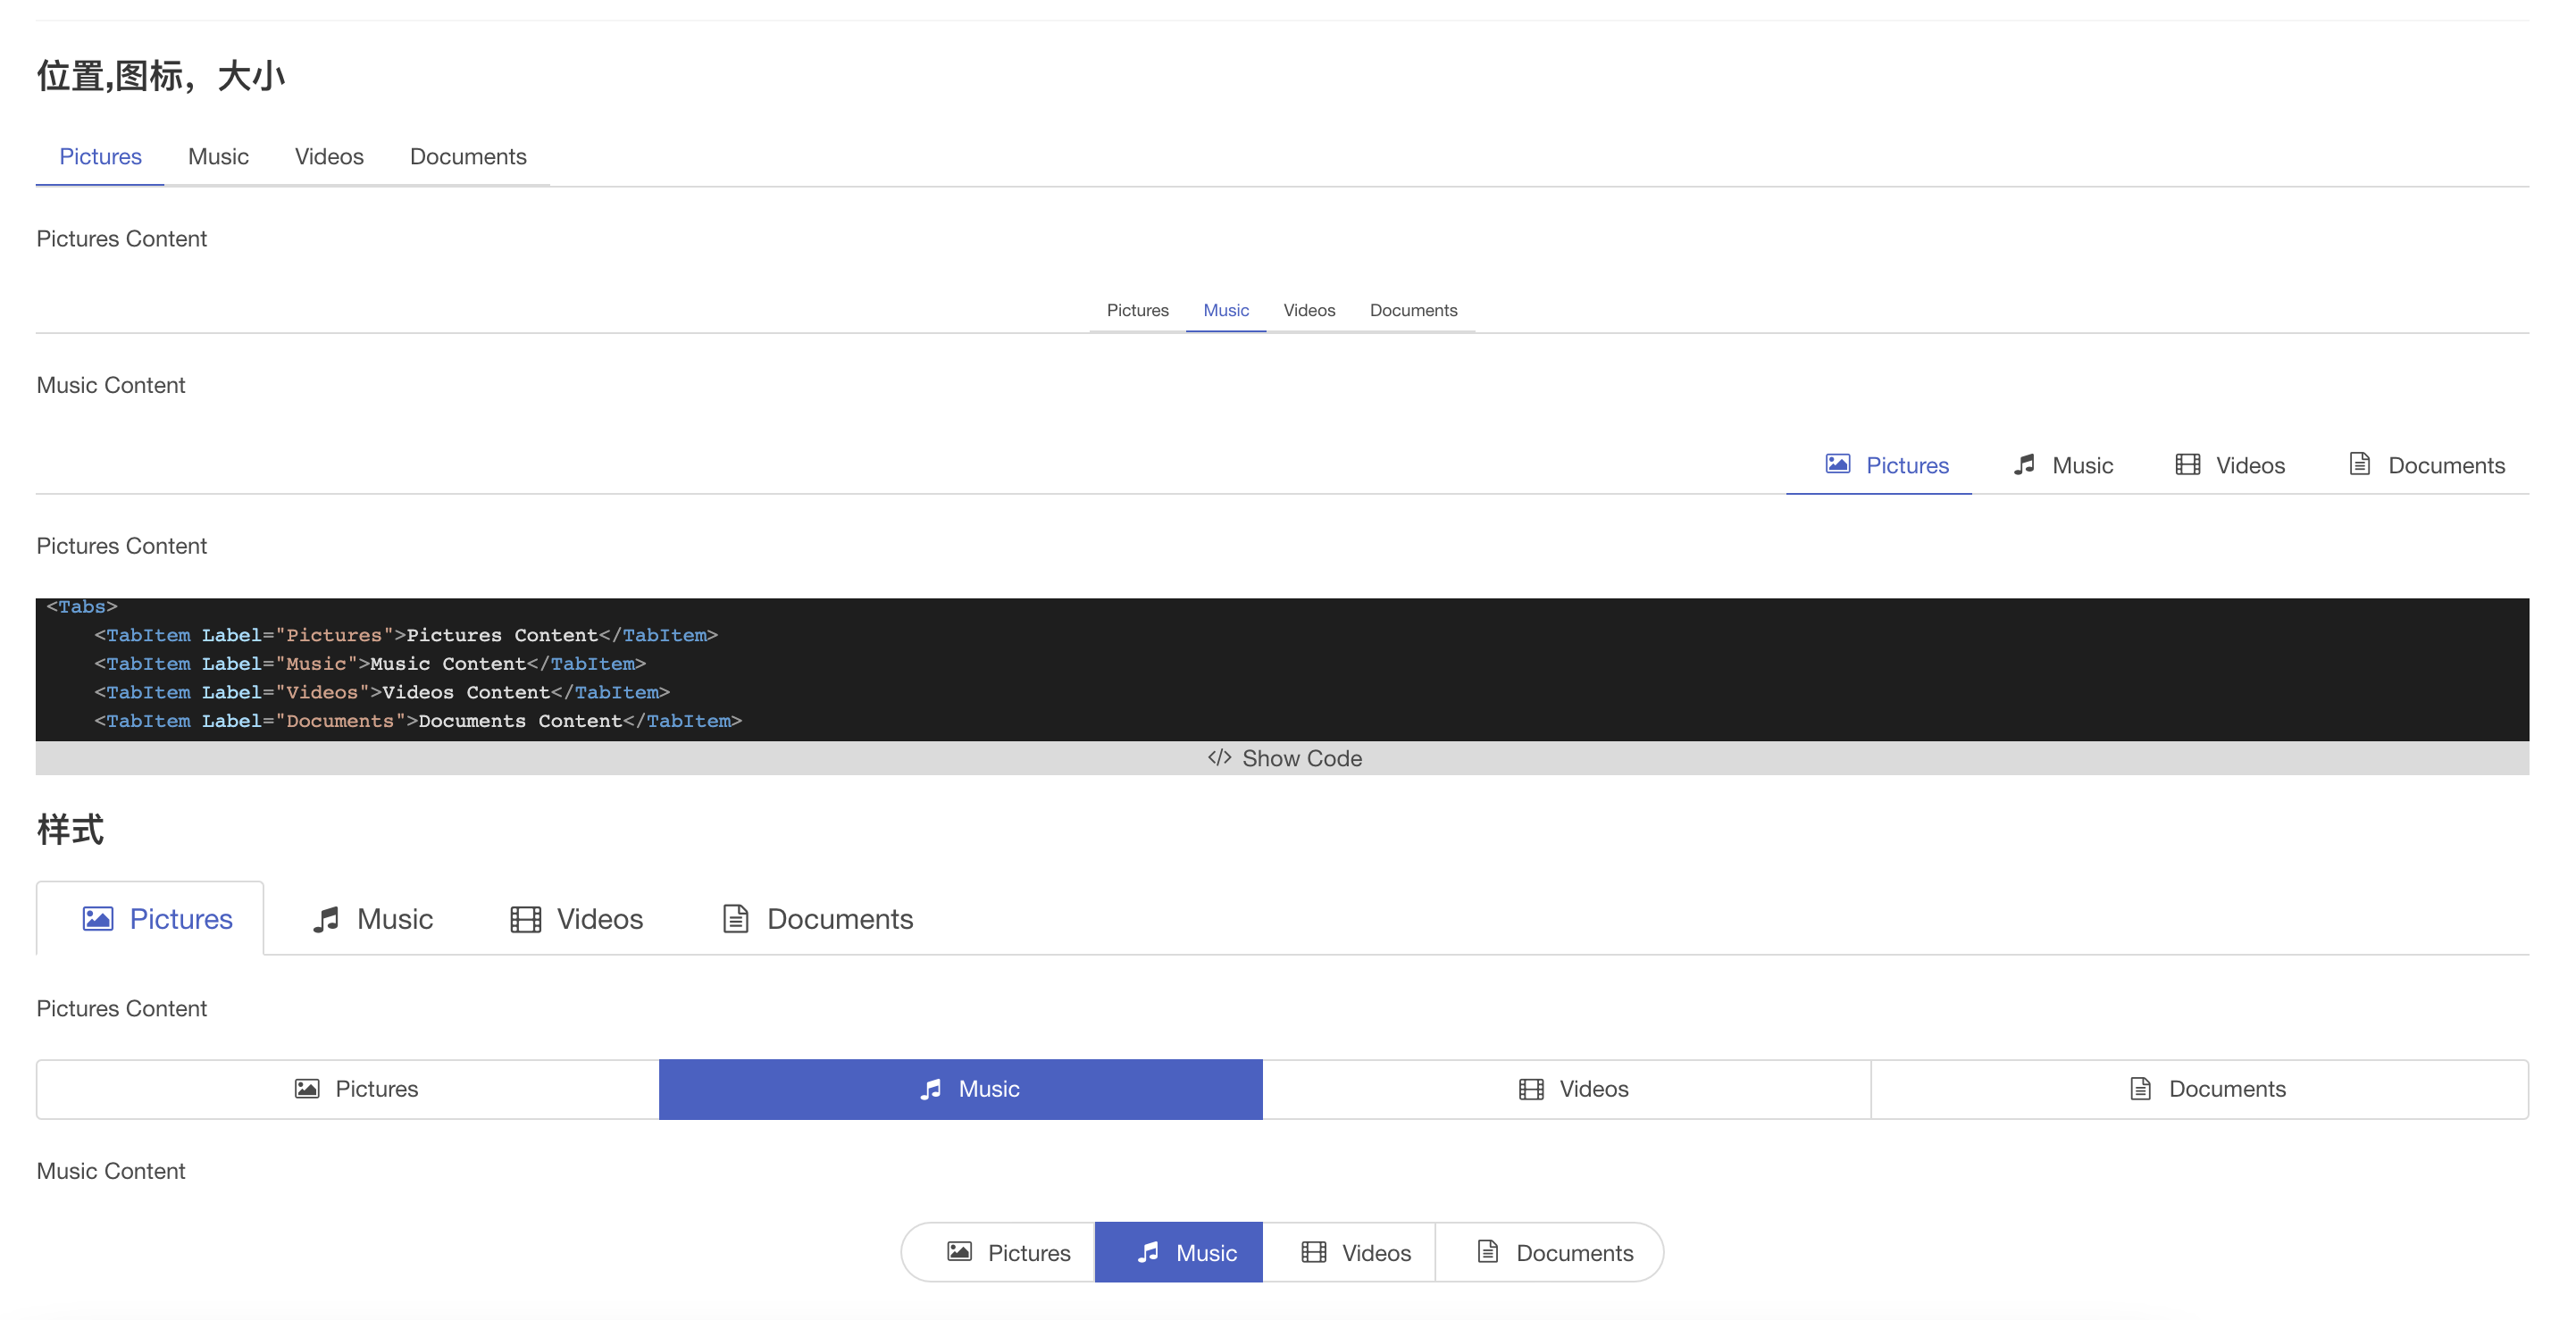Choose rounded pill Documents label

(1574, 1253)
